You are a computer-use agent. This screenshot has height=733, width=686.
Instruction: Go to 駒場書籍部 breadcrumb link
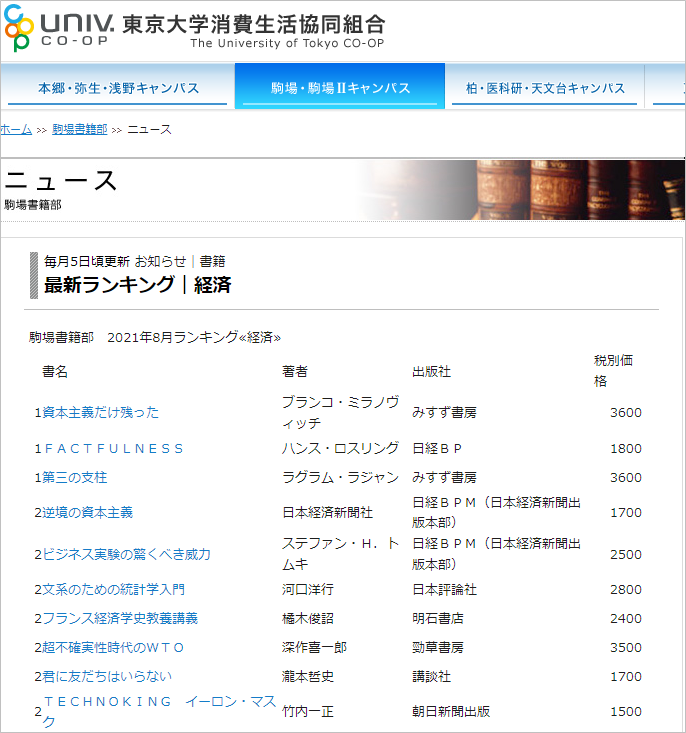pyautogui.click(x=79, y=130)
